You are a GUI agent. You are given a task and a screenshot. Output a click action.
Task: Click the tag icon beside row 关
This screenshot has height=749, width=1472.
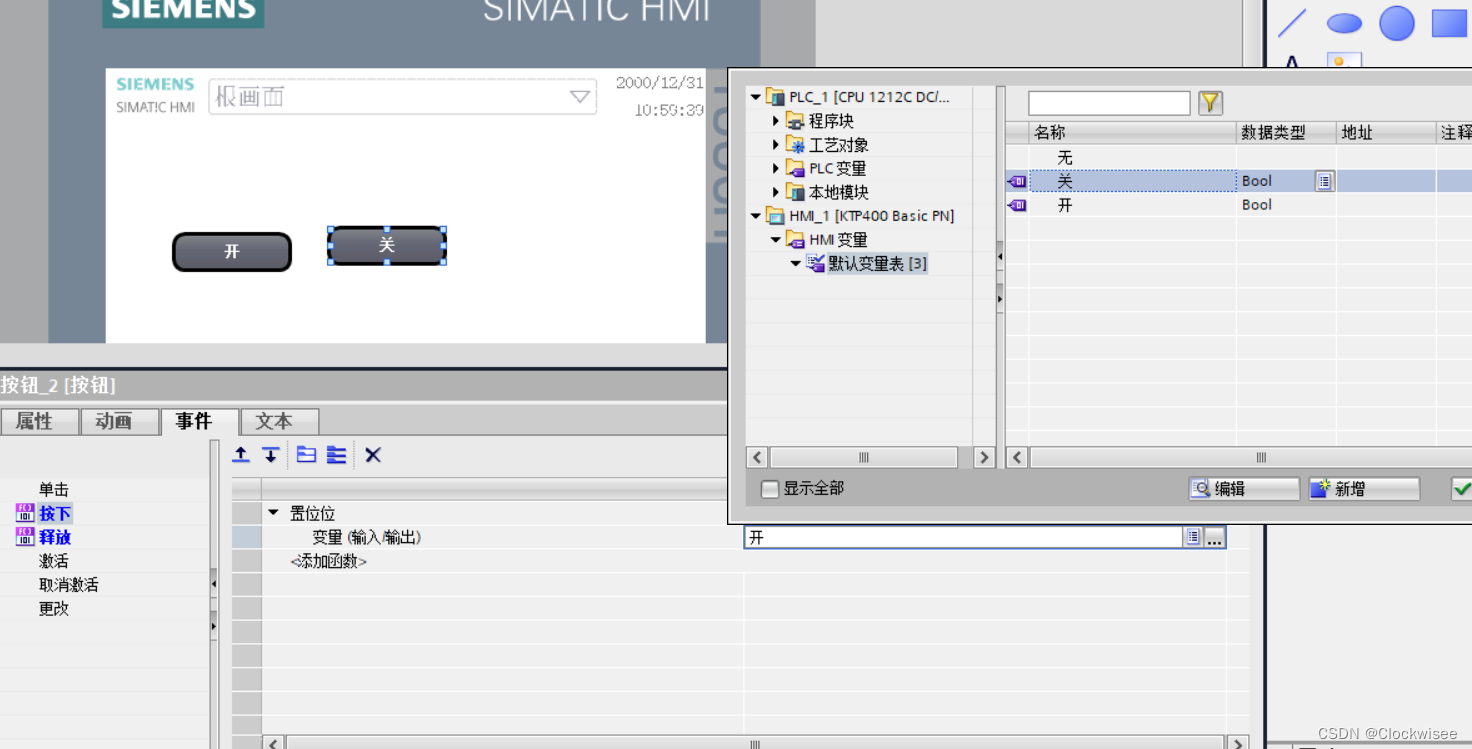tap(1017, 181)
